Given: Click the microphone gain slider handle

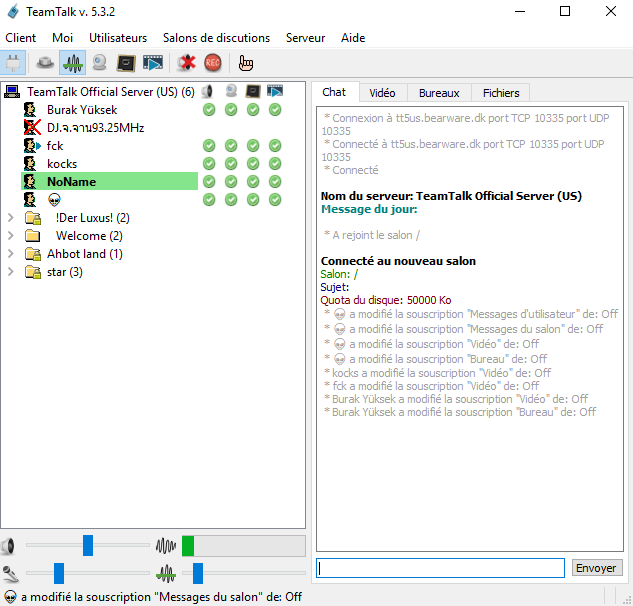Looking at the screenshot, I should pos(59,573).
